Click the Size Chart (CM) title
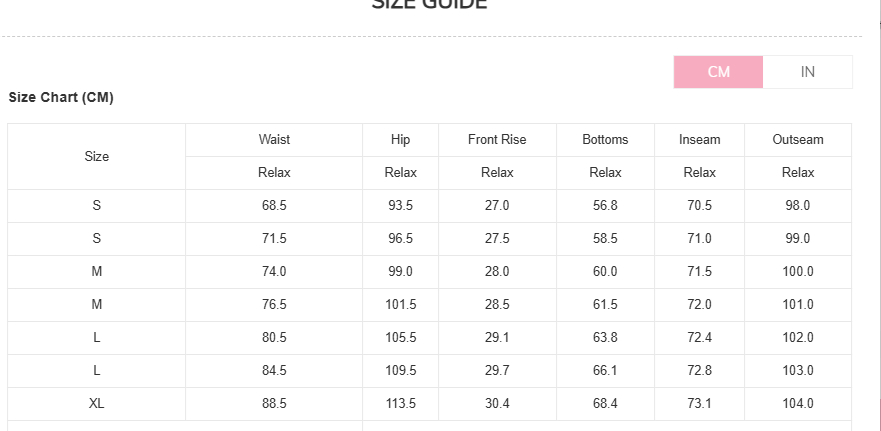Viewport: 881px width, 431px height. click(x=61, y=98)
